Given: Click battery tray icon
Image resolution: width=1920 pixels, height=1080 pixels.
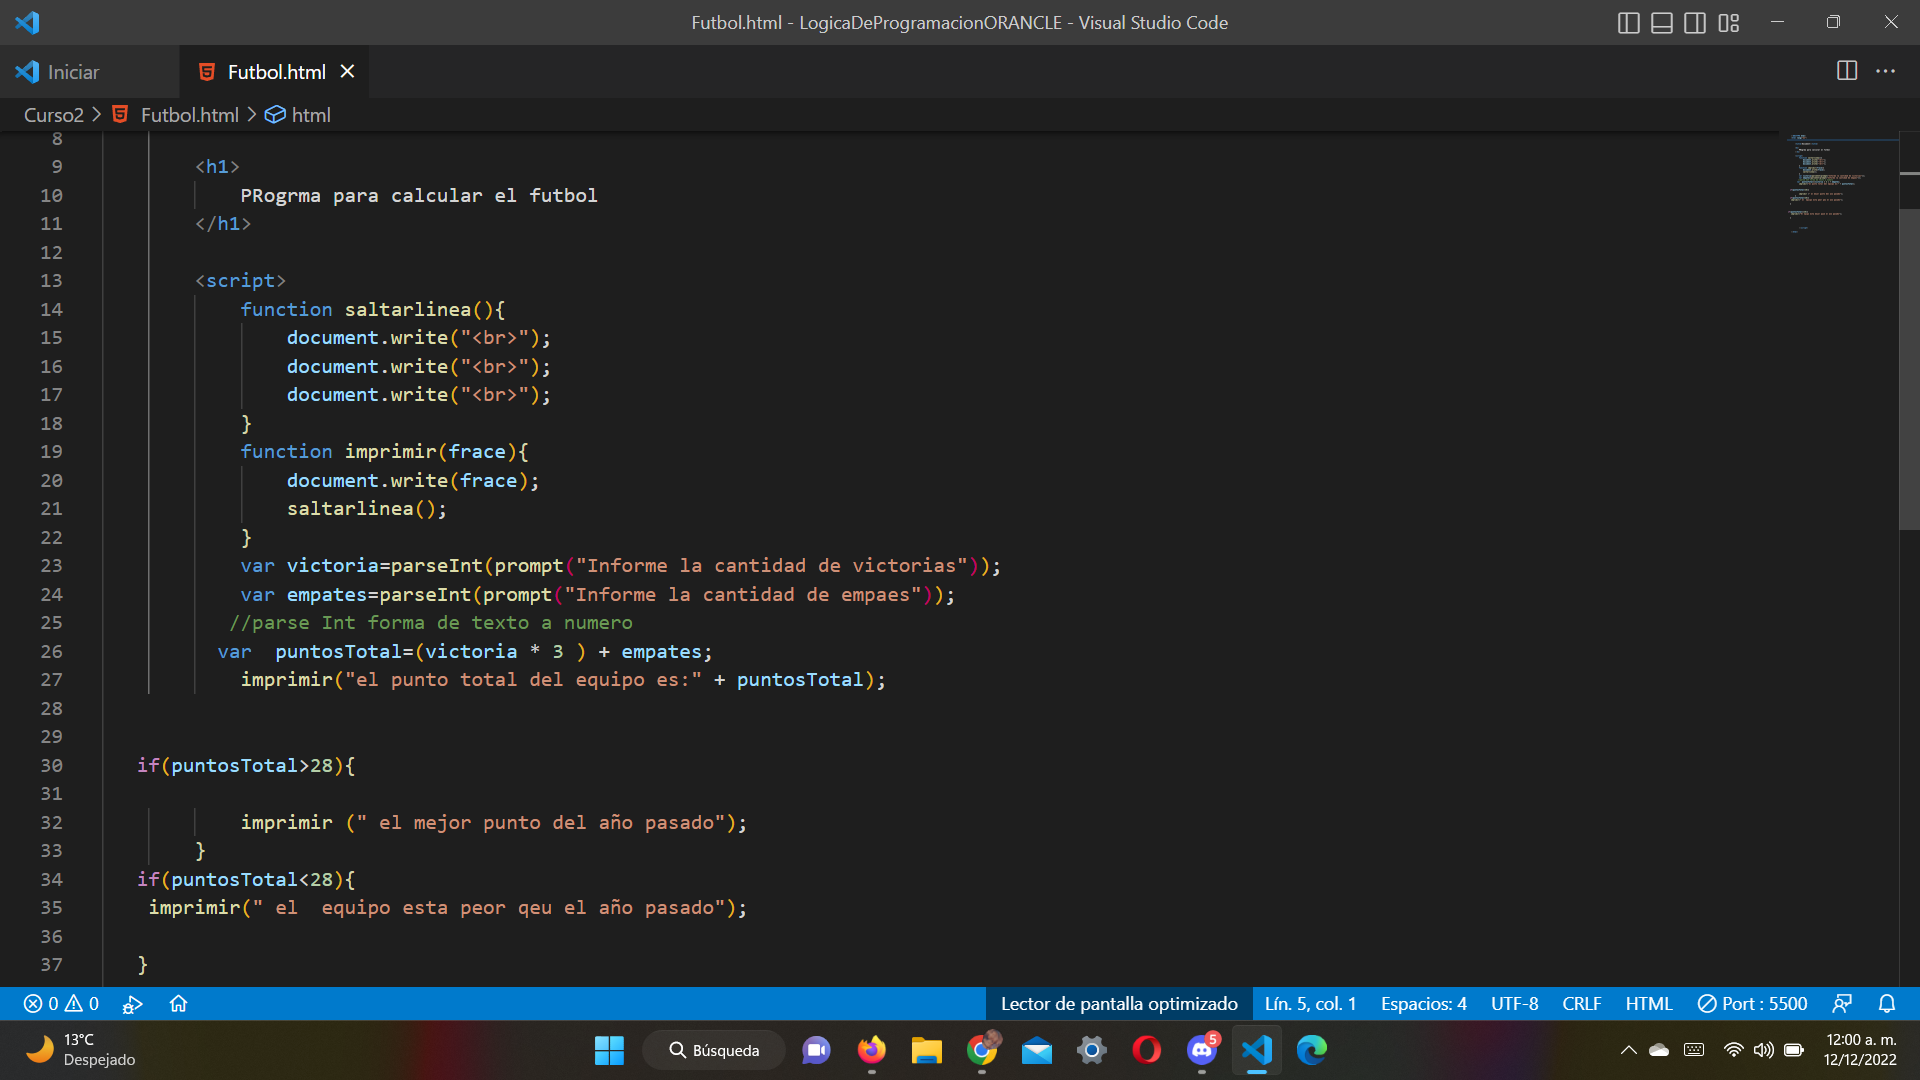Looking at the screenshot, I should (1794, 1050).
